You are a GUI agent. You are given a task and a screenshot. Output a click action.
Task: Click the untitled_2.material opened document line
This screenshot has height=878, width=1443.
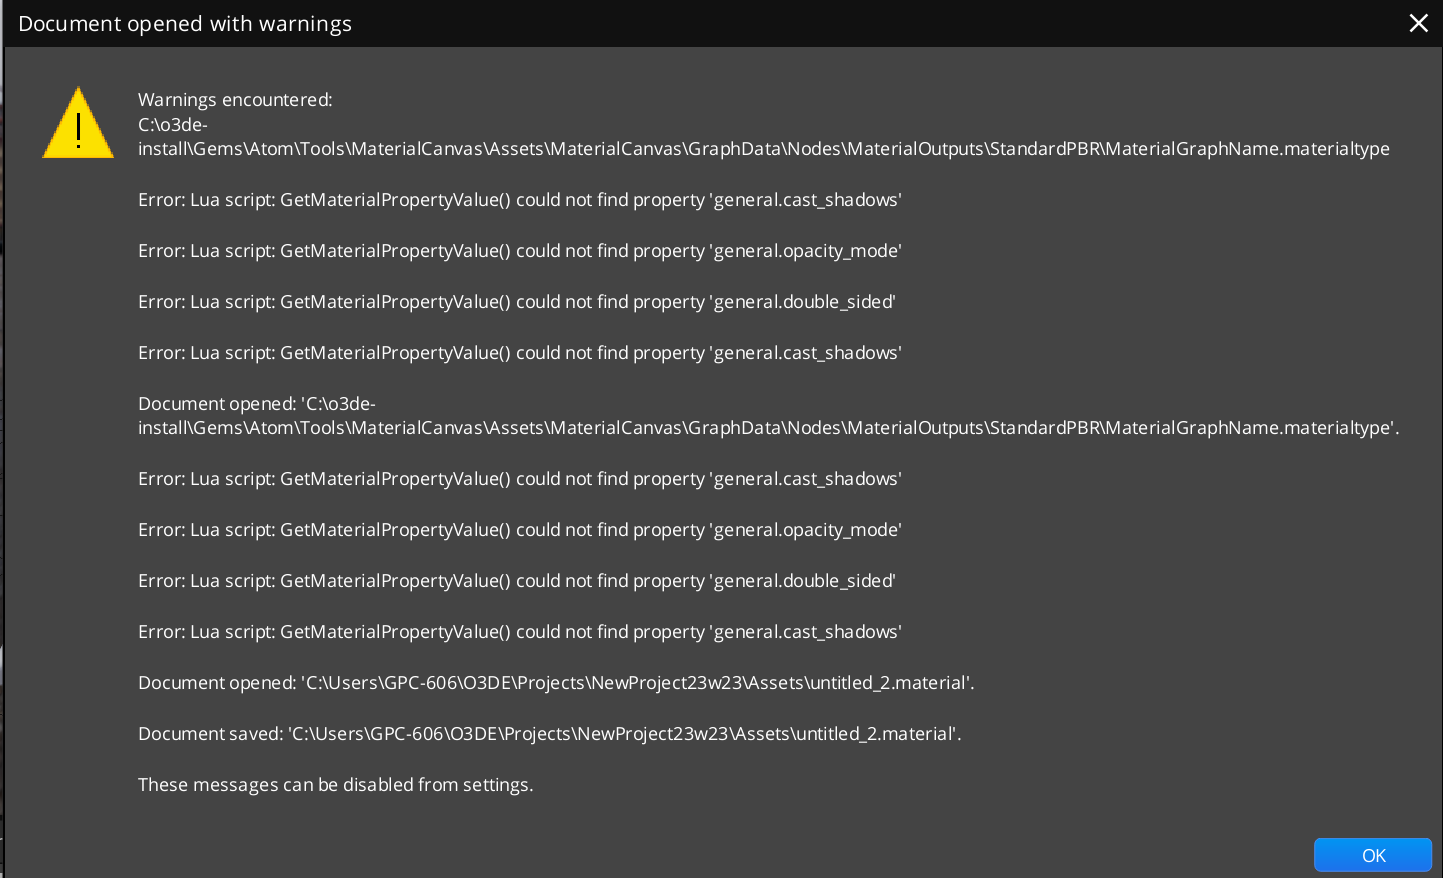pos(556,682)
